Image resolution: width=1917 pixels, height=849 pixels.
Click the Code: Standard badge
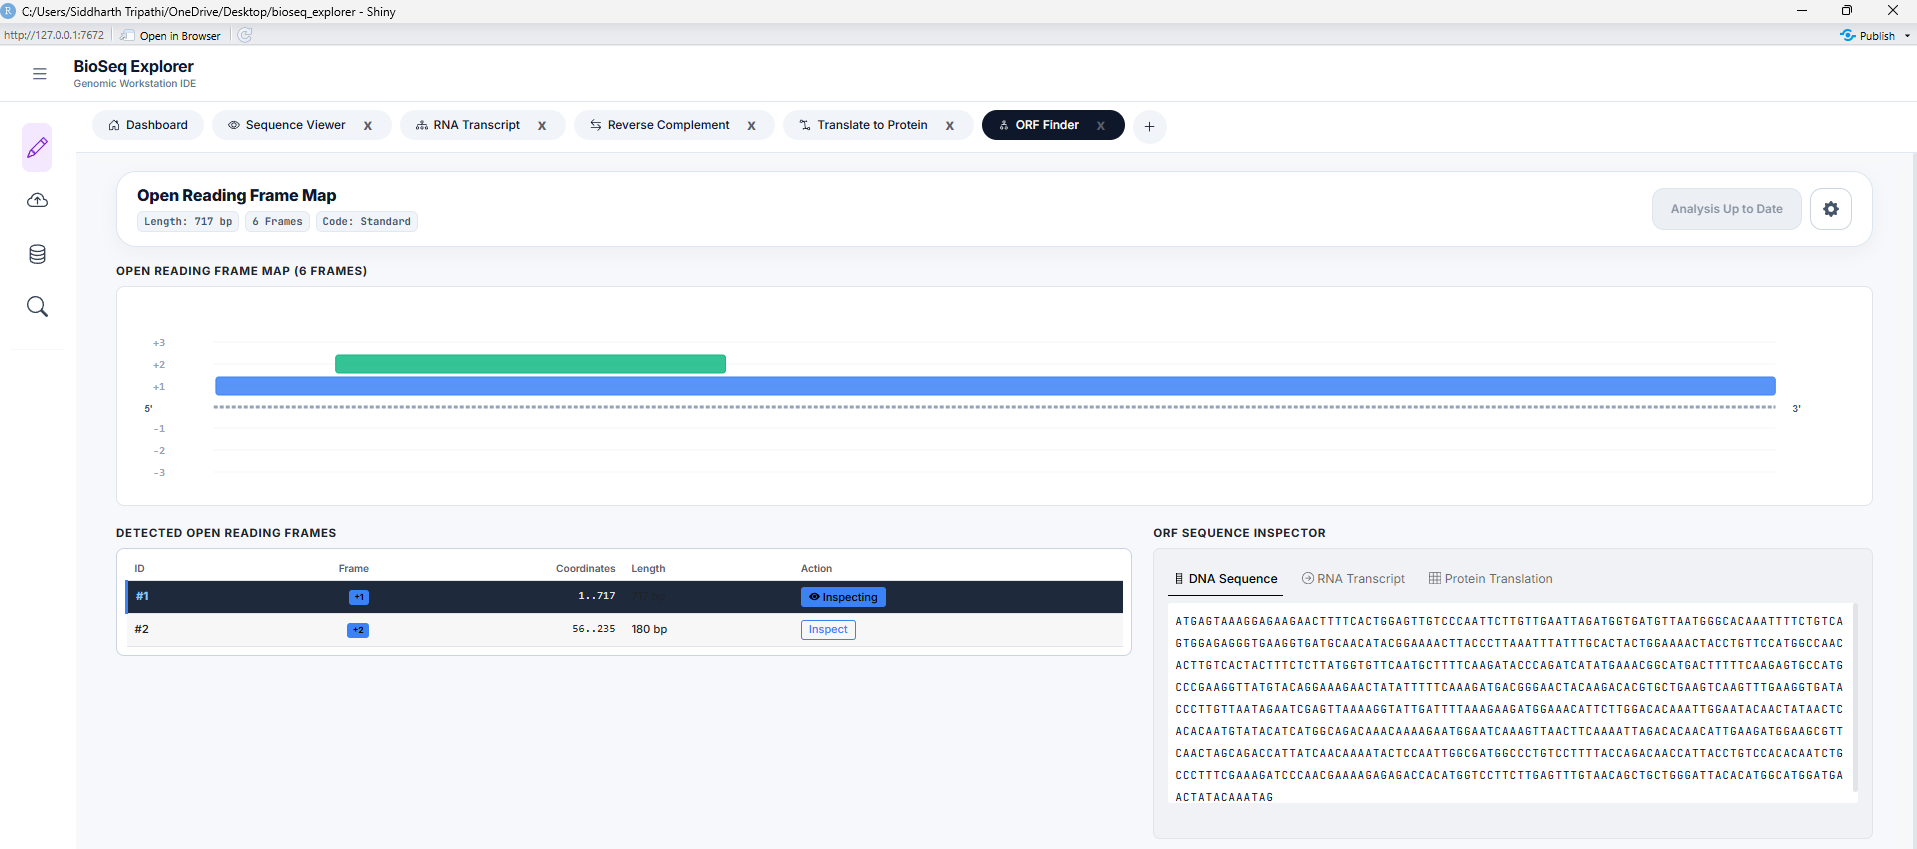click(366, 222)
